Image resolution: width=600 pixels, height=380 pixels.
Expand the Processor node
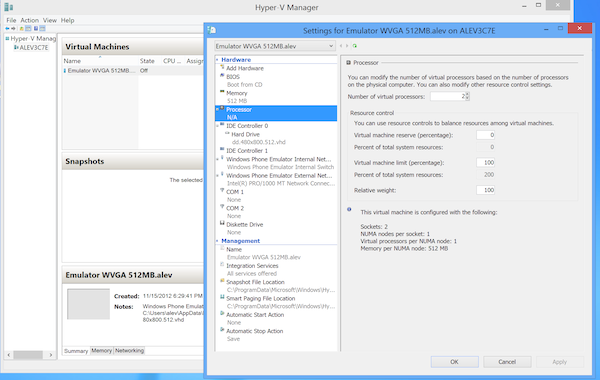(217, 109)
